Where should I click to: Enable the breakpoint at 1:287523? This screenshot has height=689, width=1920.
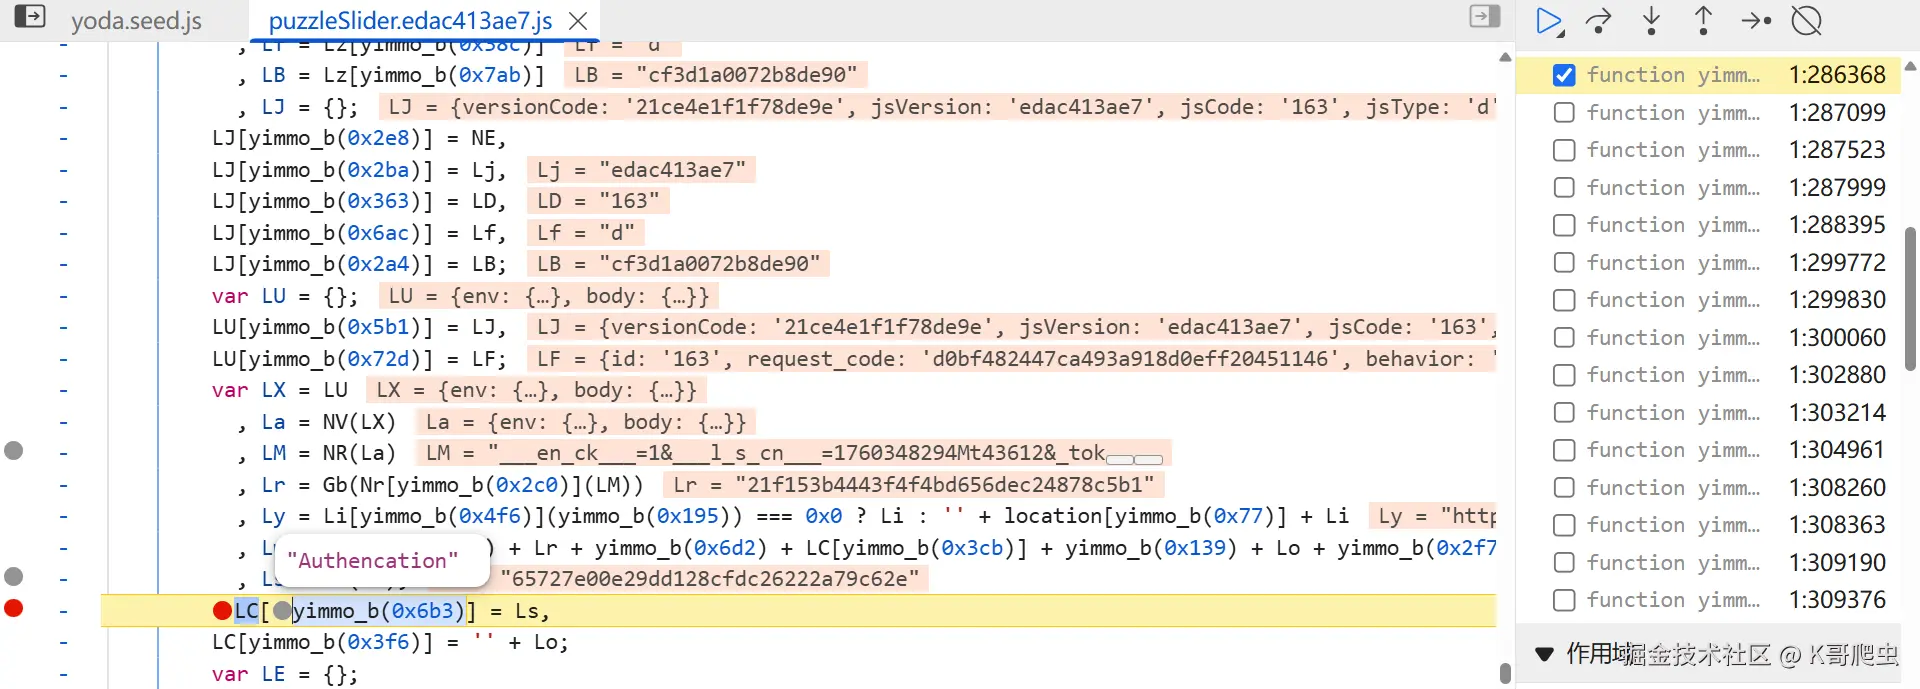coord(1564,150)
